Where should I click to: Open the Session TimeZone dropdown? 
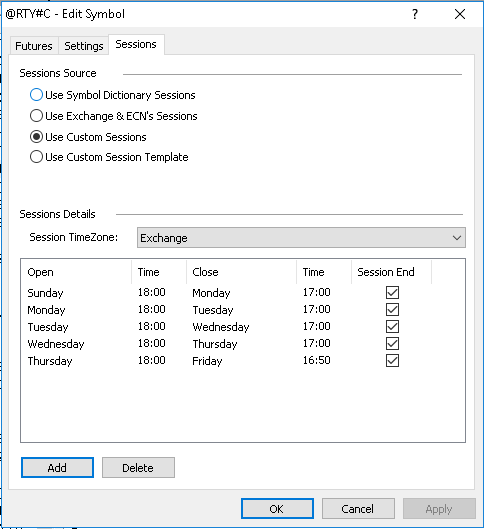point(301,238)
